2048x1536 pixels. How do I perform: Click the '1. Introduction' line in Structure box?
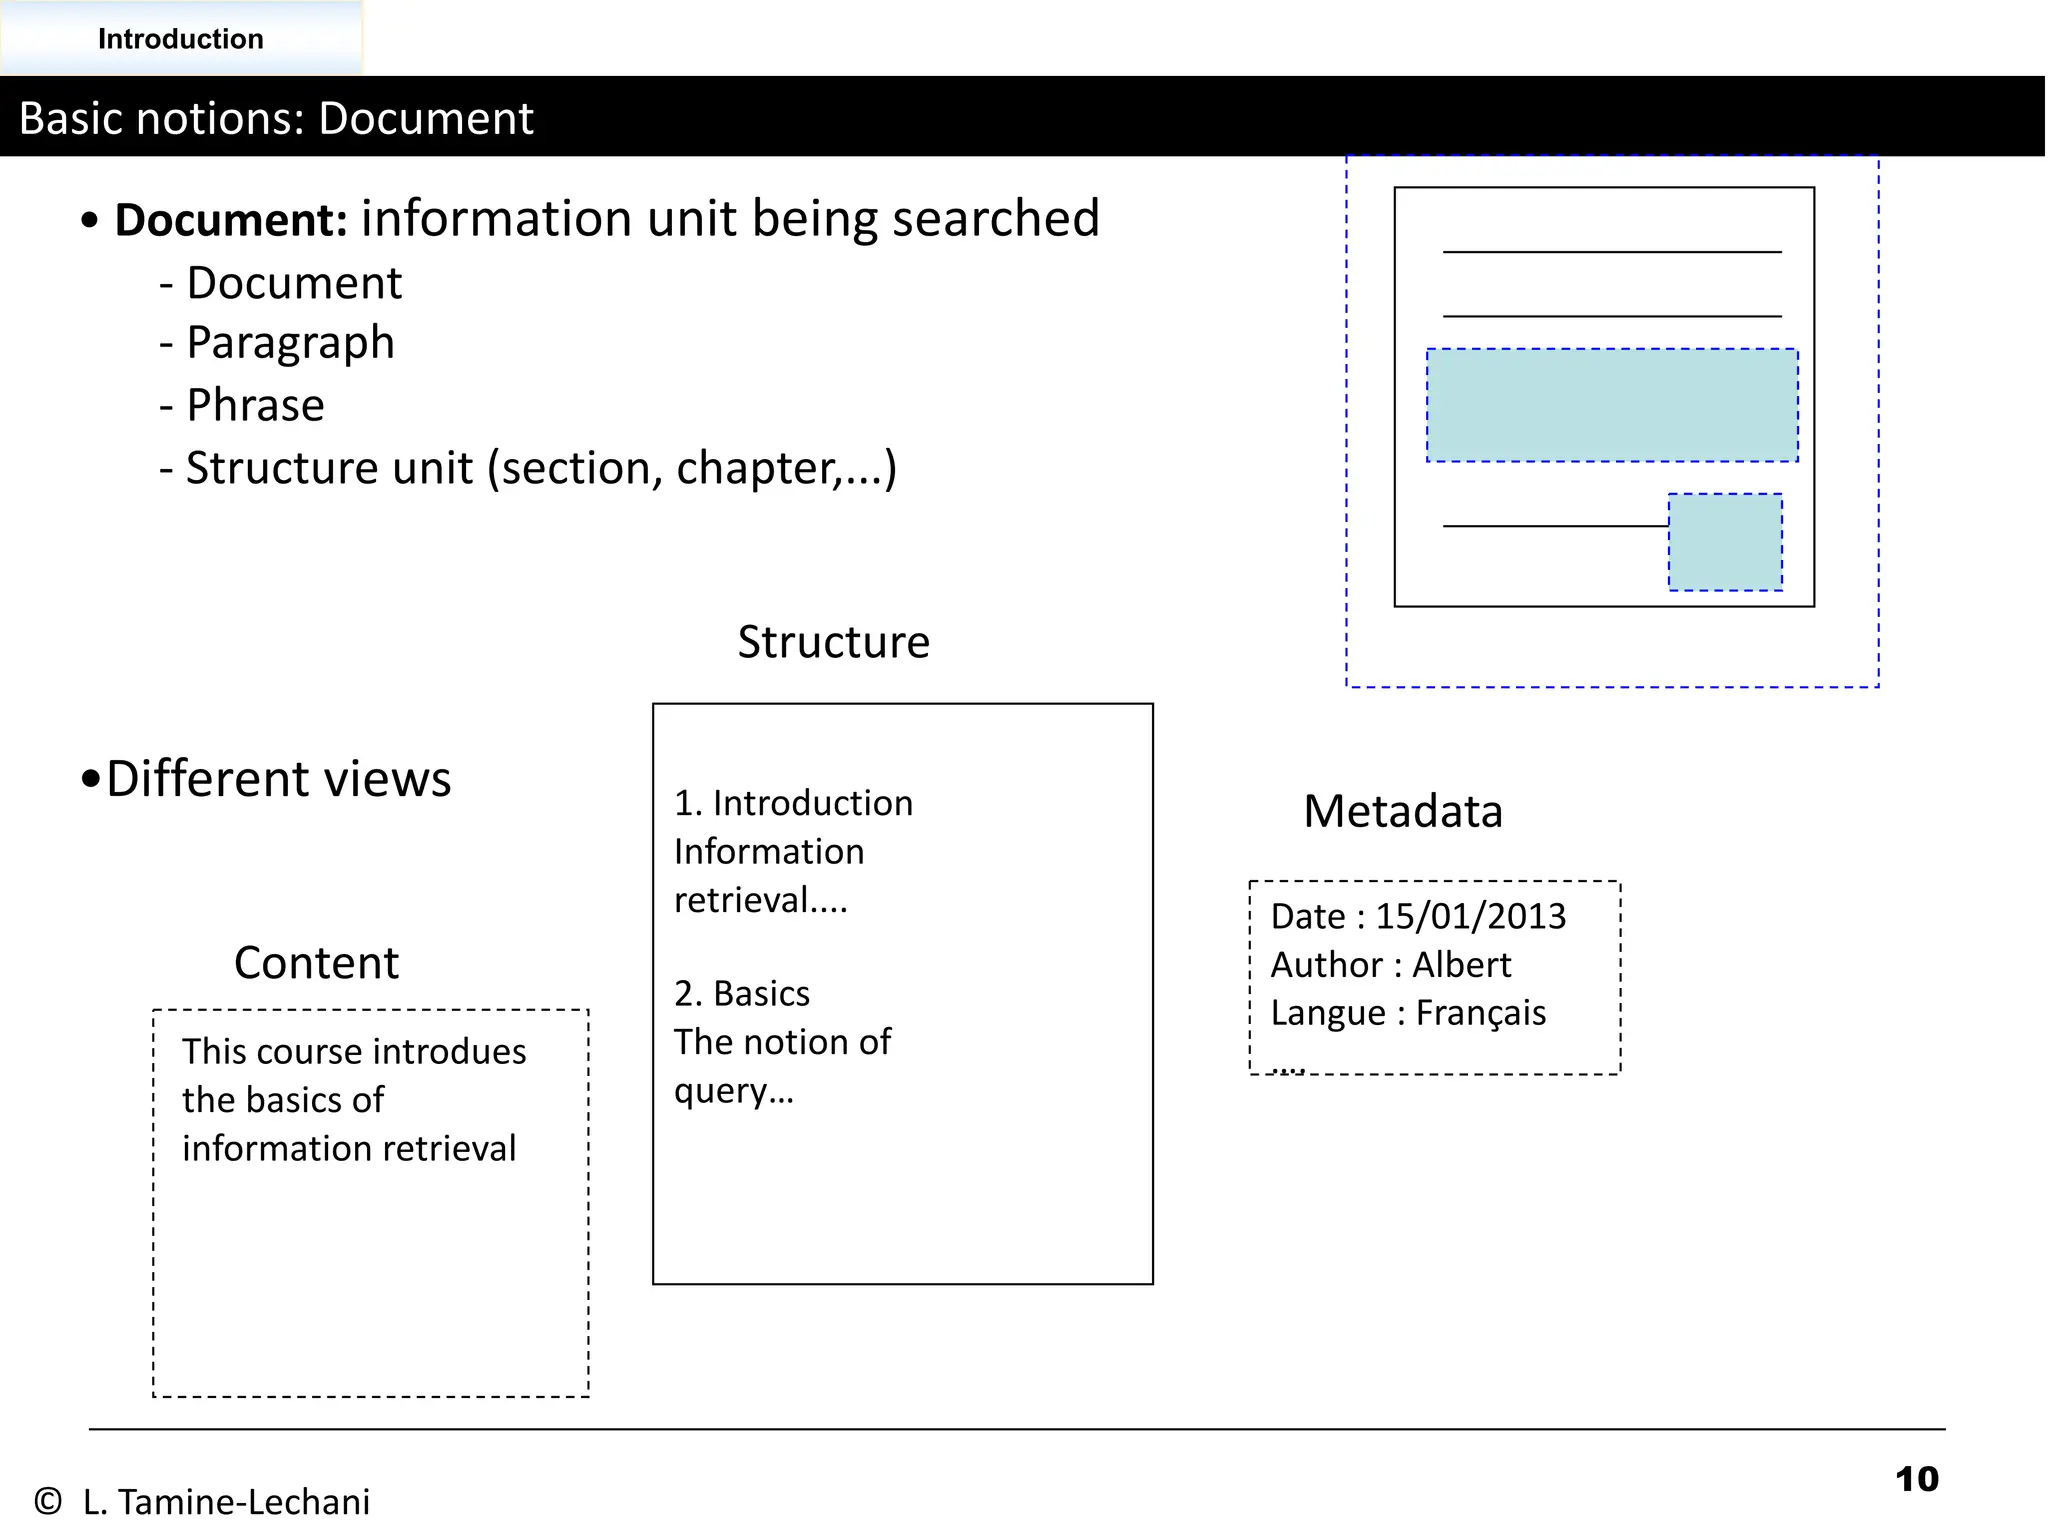coord(793,803)
